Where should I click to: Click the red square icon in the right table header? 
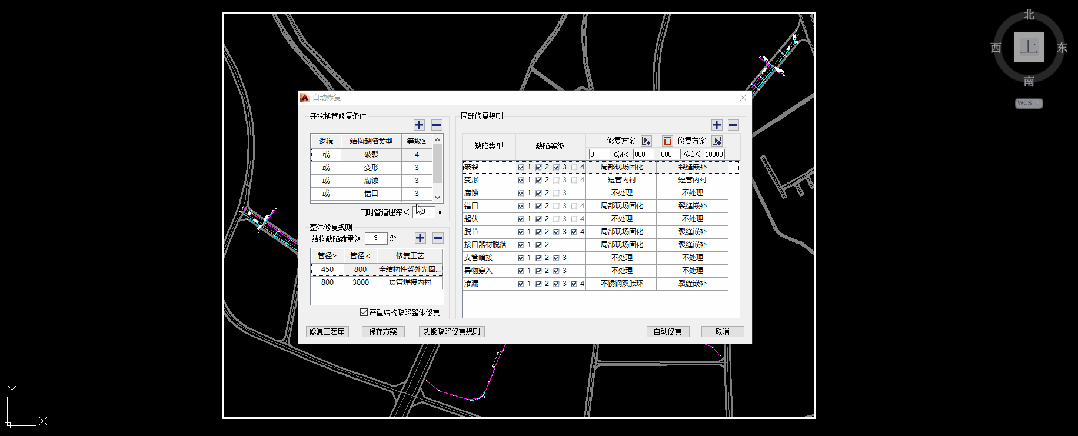[x=667, y=141]
